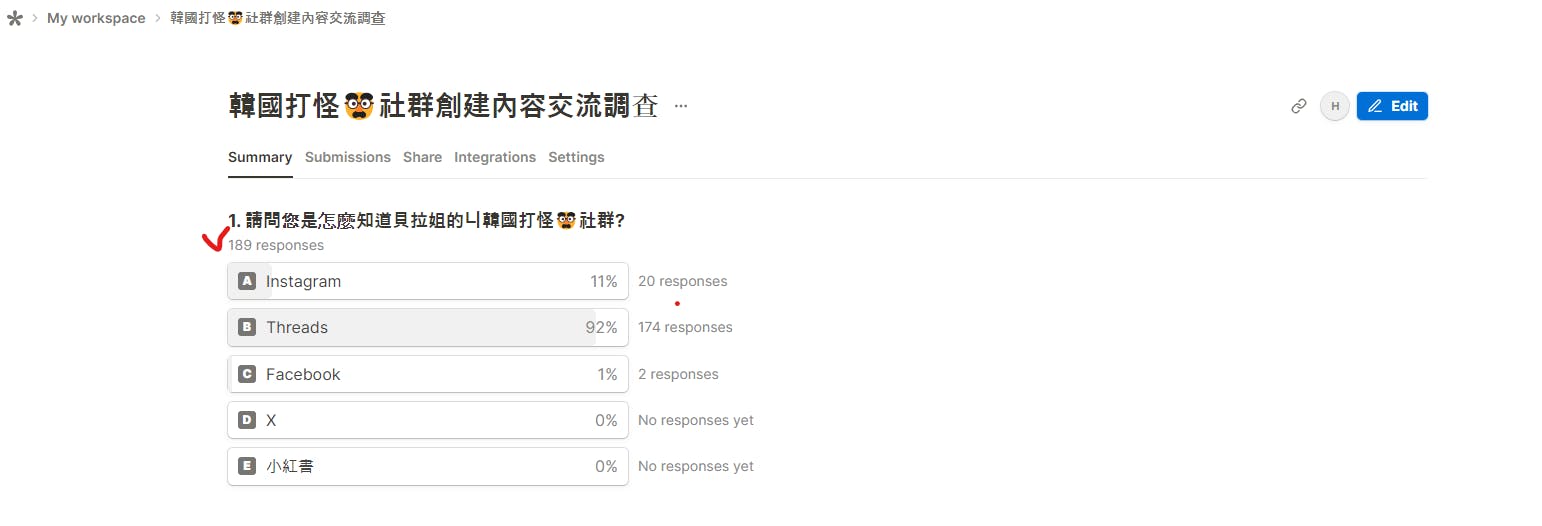This screenshot has width=1542, height=526.
Task: Click the form name breadcrumb link
Action: click(x=277, y=19)
